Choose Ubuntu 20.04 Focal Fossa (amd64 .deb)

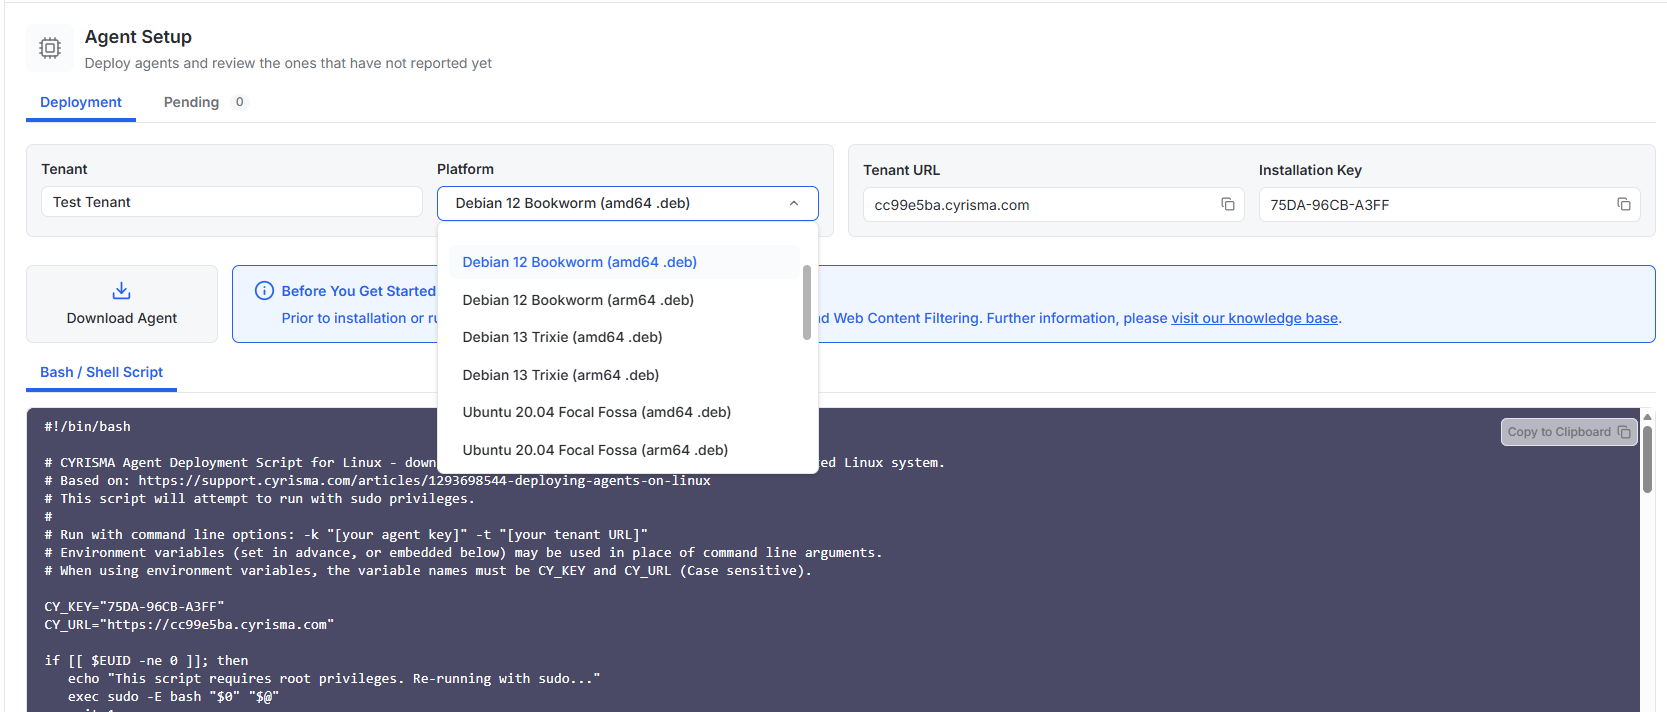click(624, 412)
